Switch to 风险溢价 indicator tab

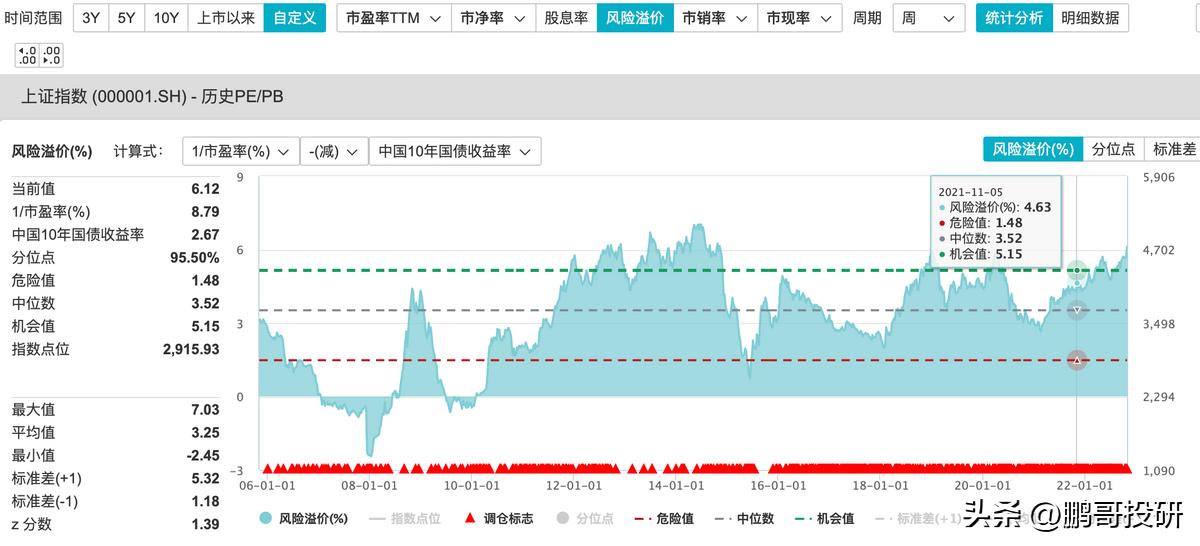tap(634, 18)
